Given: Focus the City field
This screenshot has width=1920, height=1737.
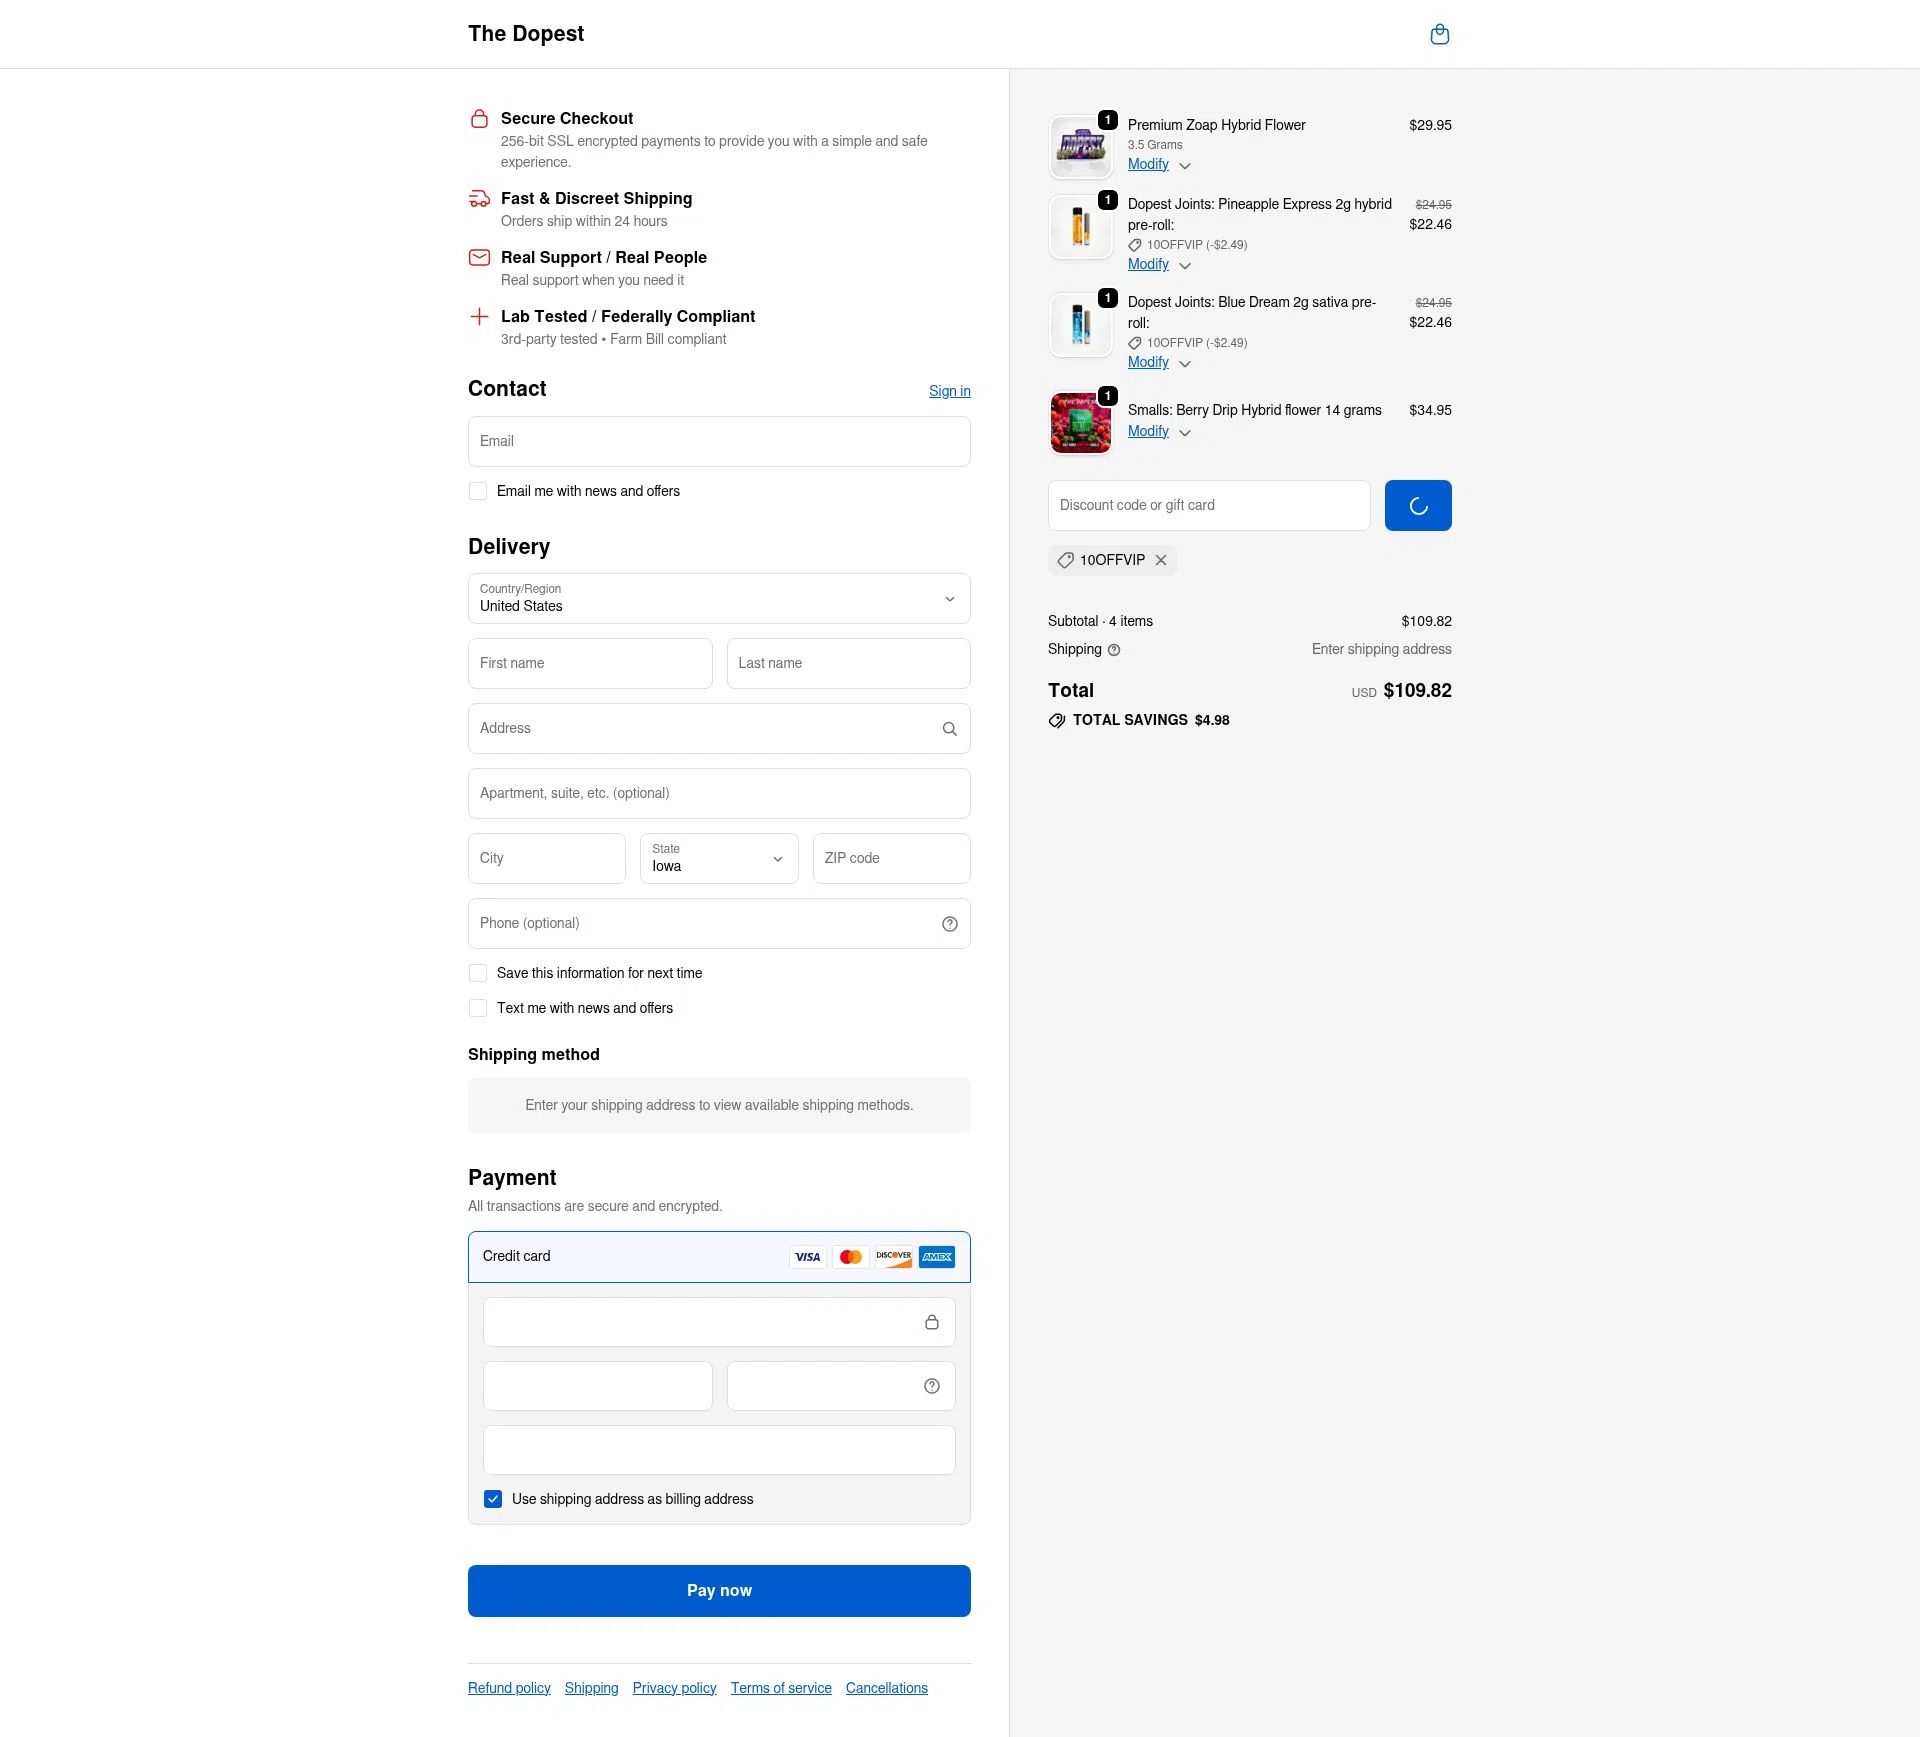Looking at the screenshot, I should (547, 859).
